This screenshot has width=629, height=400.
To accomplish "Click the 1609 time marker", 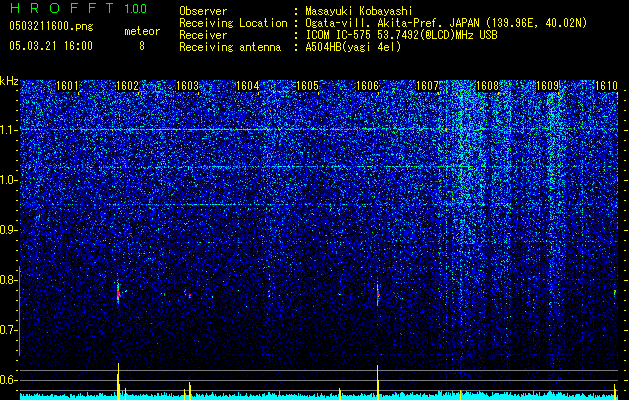I will [x=547, y=86].
